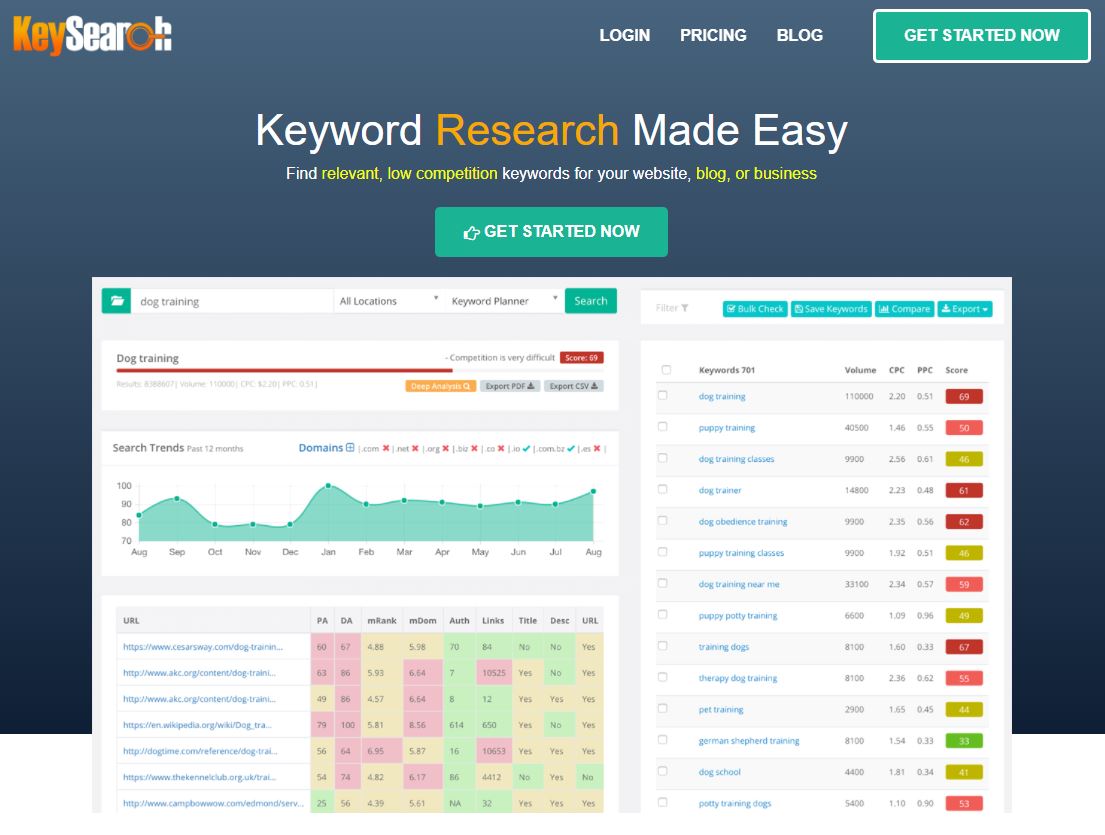Image resolution: width=1105 pixels, height=835 pixels.
Task: Click the Deep Analysis button
Action: (440, 386)
